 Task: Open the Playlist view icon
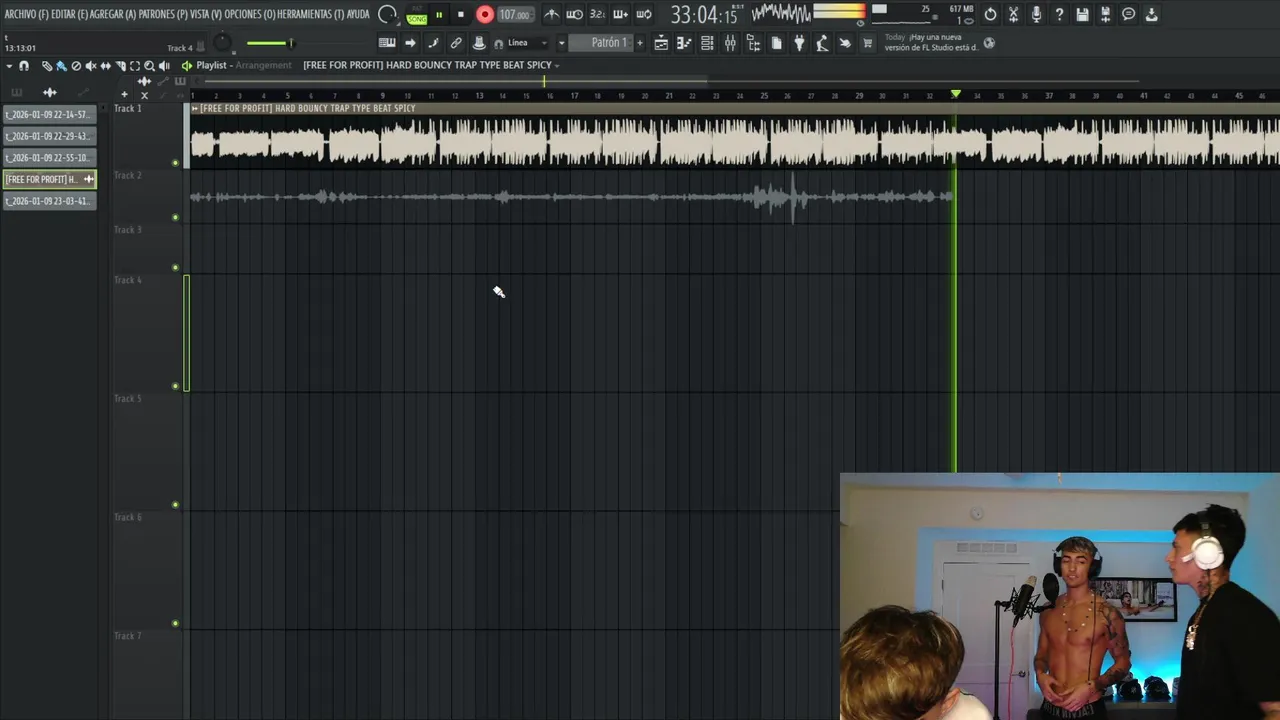point(661,43)
